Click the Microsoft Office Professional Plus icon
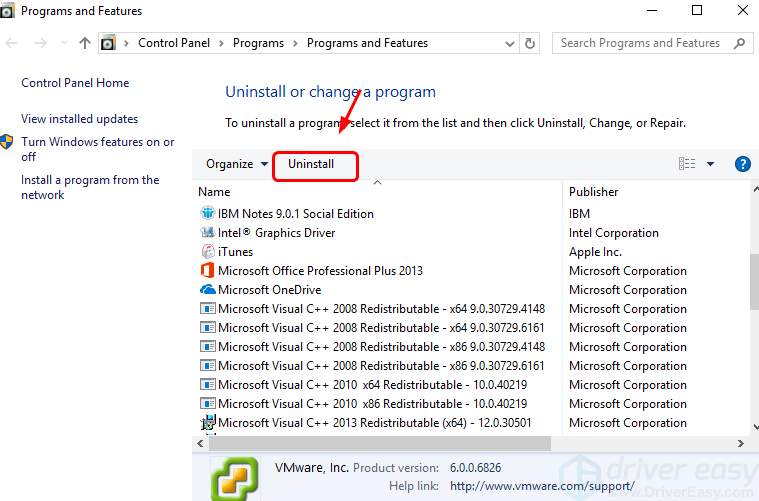759x501 pixels. [x=208, y=270]
